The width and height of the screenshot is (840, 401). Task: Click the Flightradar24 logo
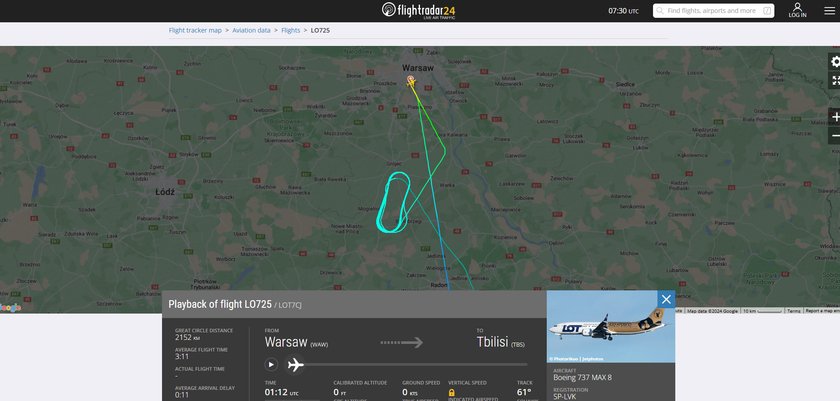click(418, 10)
